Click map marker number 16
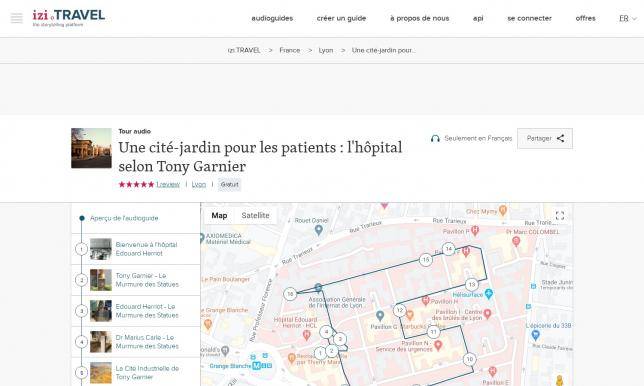This screenshot has height=386, width=644. (x=290, y=294)
